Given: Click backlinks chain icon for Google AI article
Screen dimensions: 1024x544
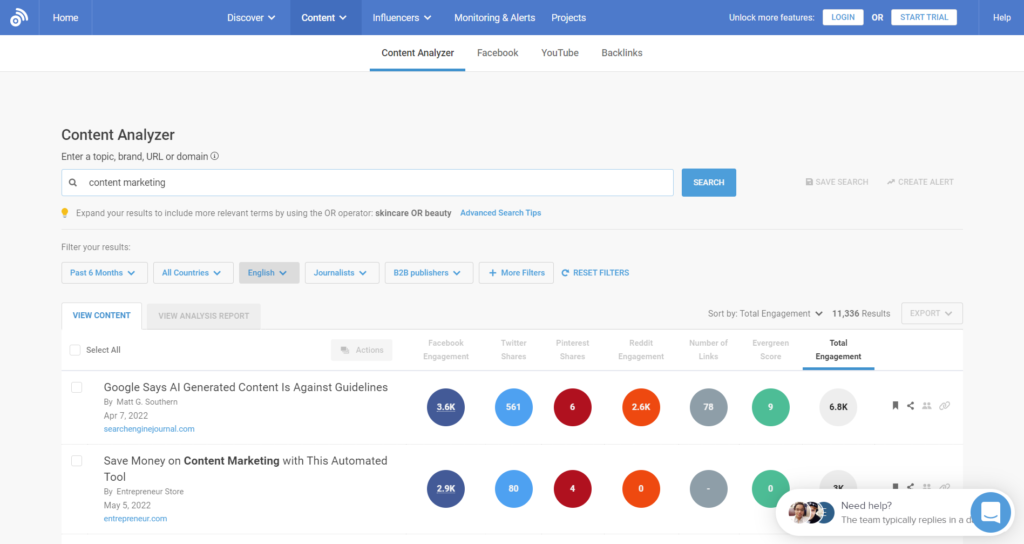Looking at the screenshot, I should click(944, 406).
